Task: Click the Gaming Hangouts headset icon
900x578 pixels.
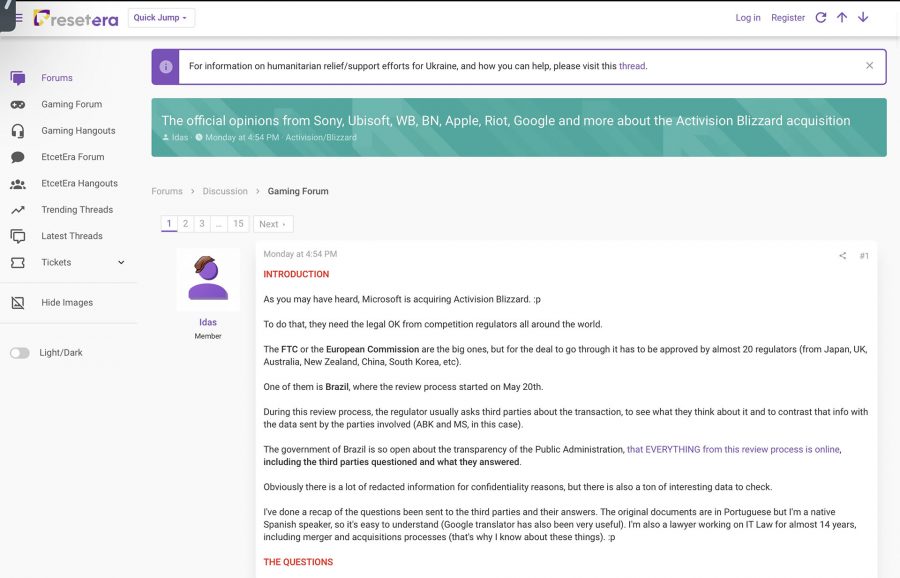Action: tap(18, 131)
